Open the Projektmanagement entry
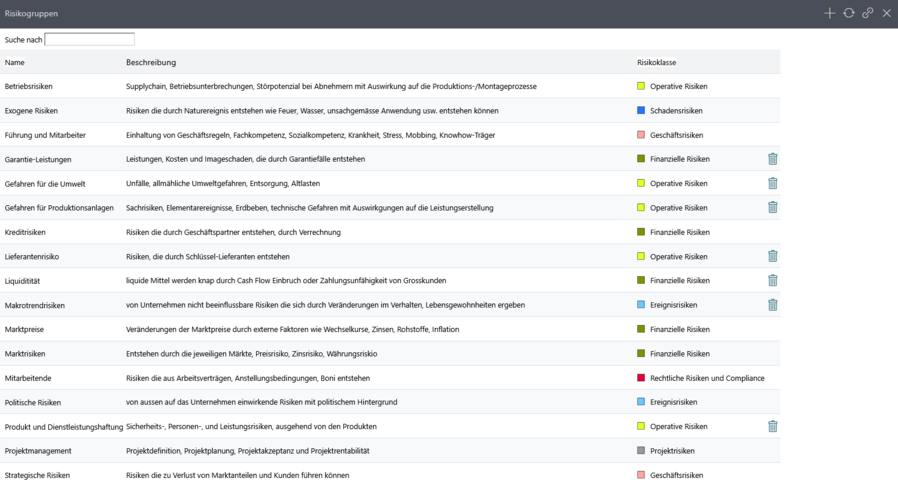898x482 pixels. pos(38,451)
